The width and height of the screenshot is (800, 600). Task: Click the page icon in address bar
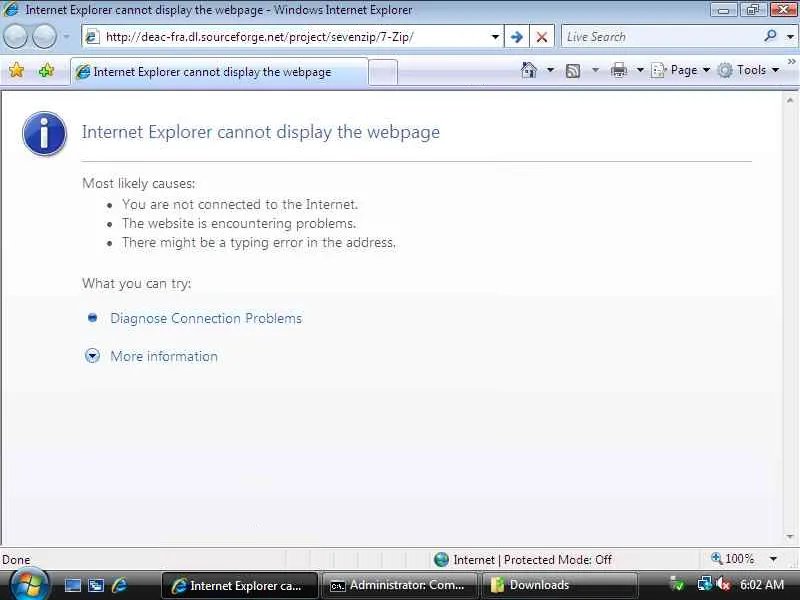click(92, 37)
